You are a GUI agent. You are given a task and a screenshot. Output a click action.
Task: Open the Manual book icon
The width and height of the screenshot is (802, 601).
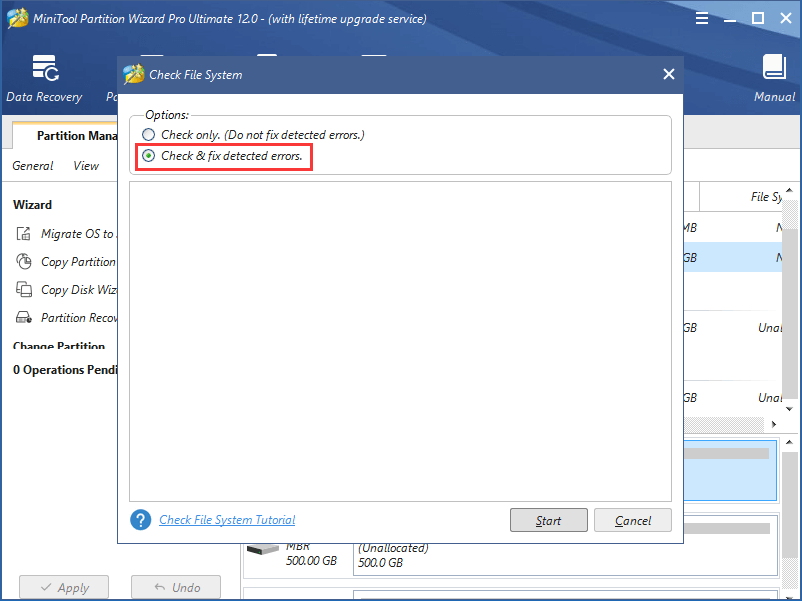[x=774, y=67]
